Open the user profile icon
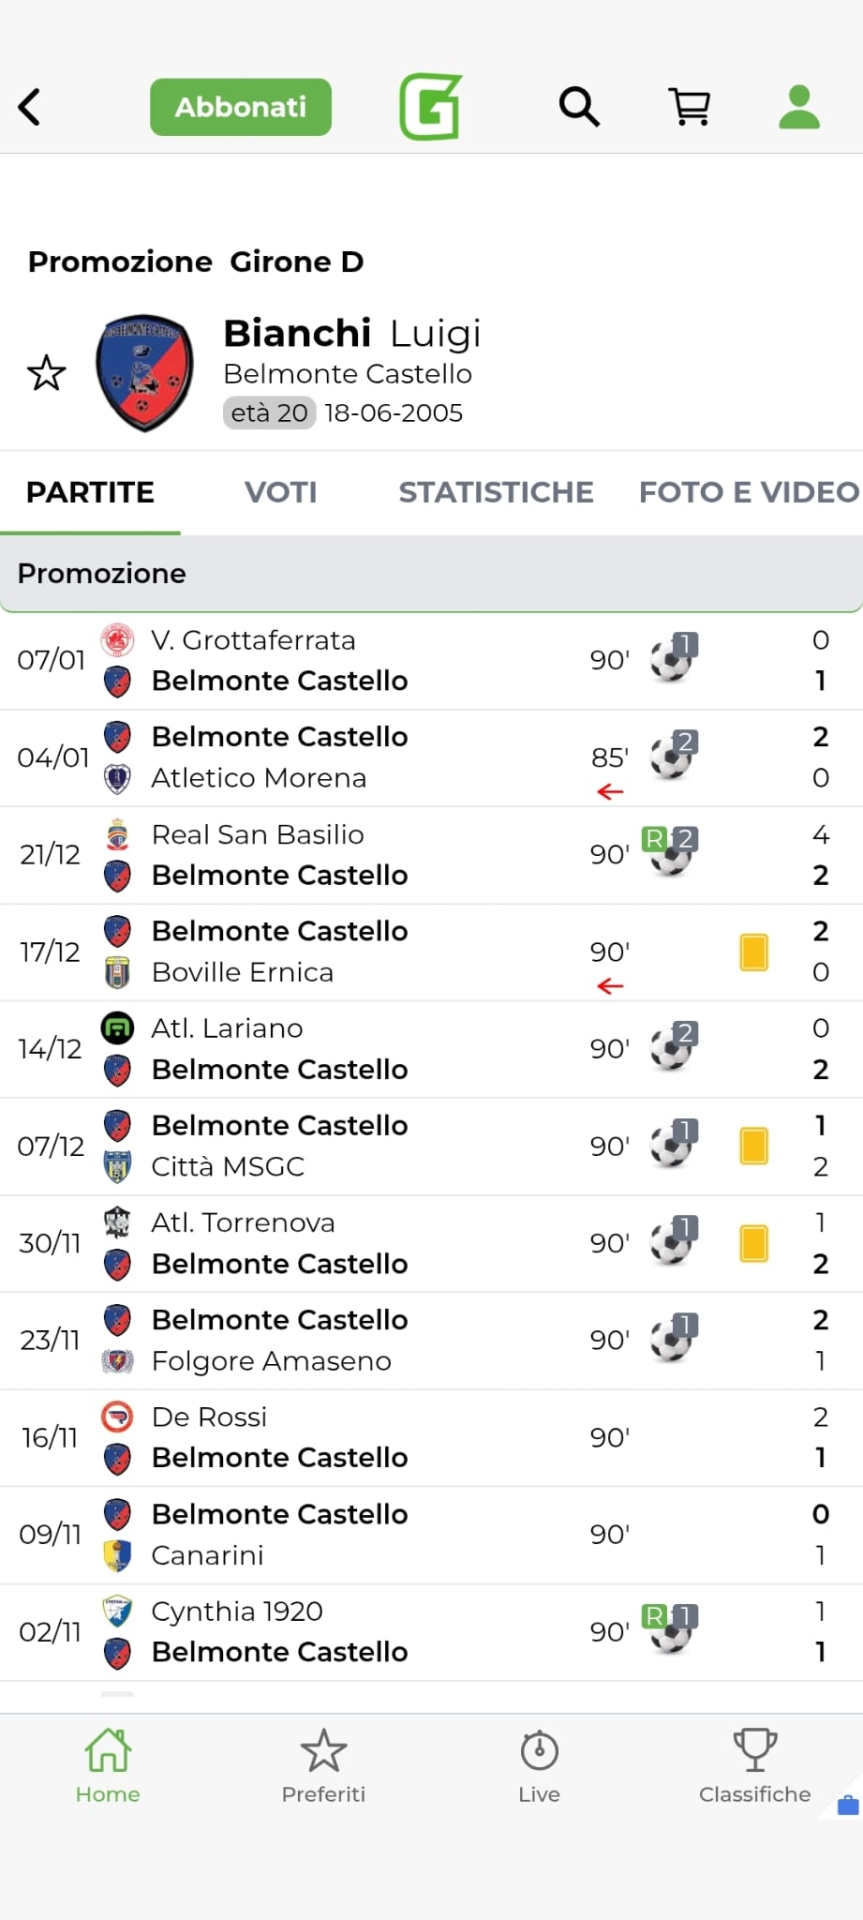This screenshot has height=1920, width=863. 799,107
